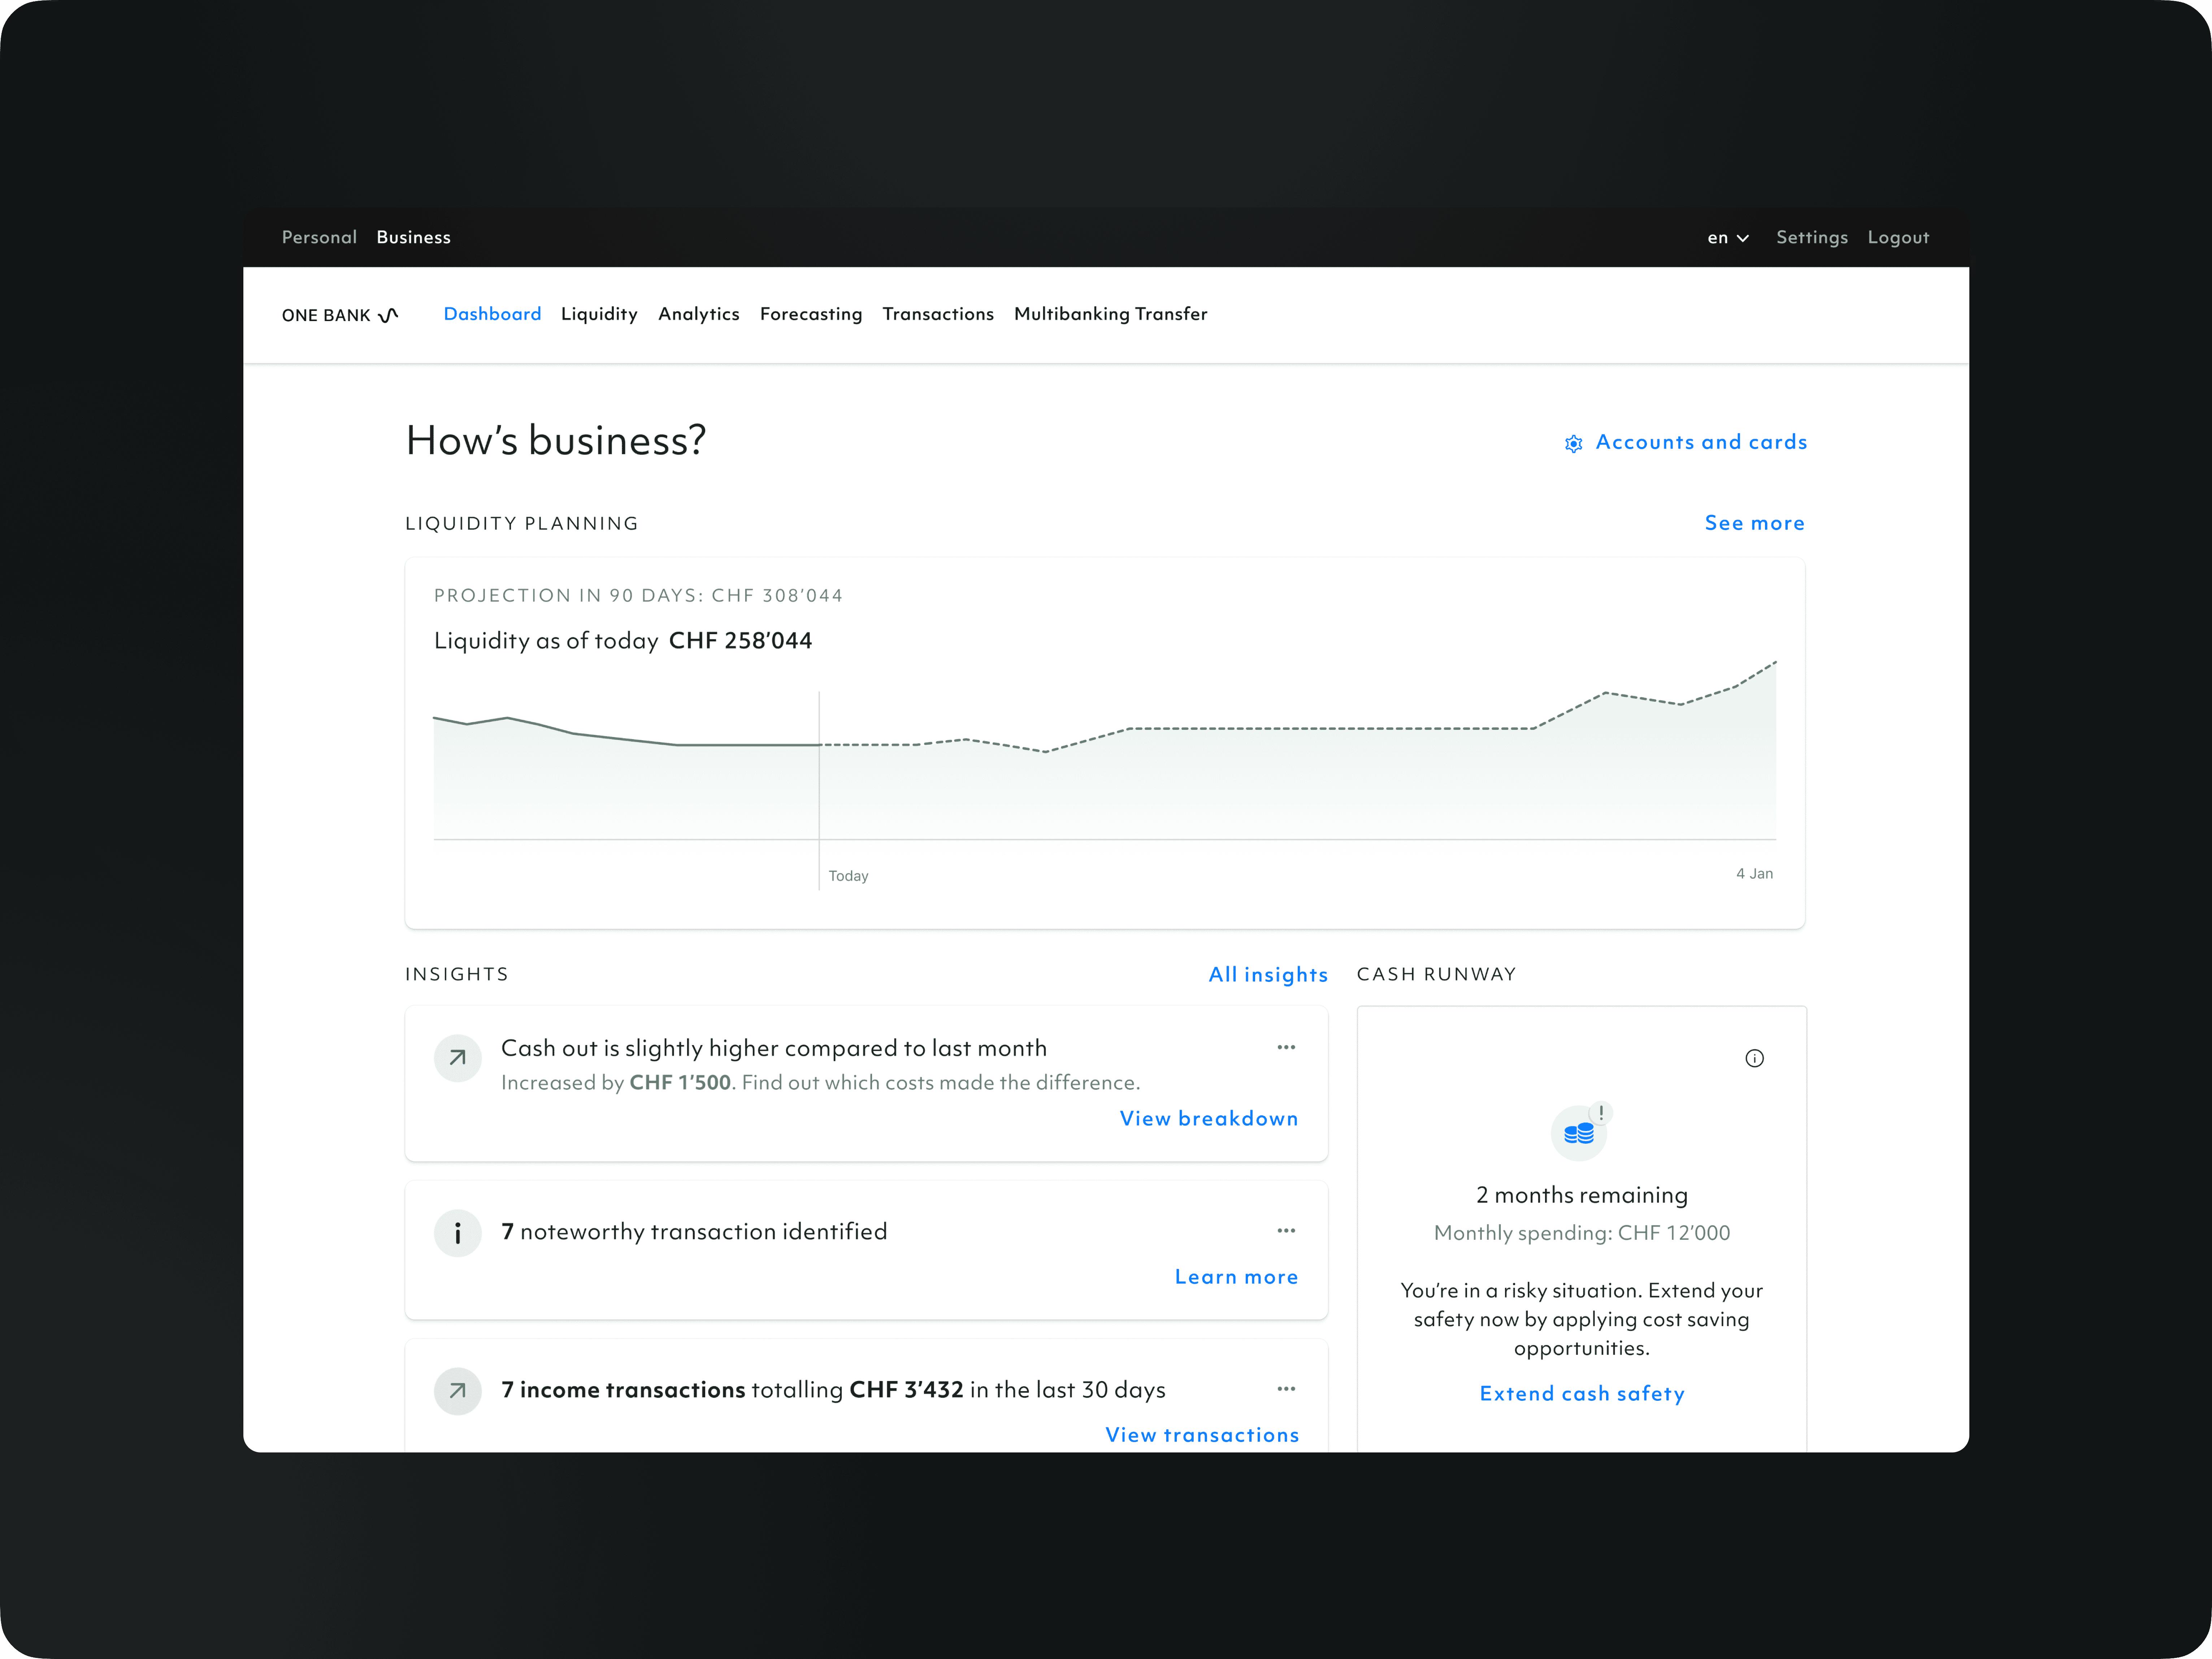The image size is (2212, 1659).
Task: Click the 'How's business?' heading
Action: tap(556, 441)
